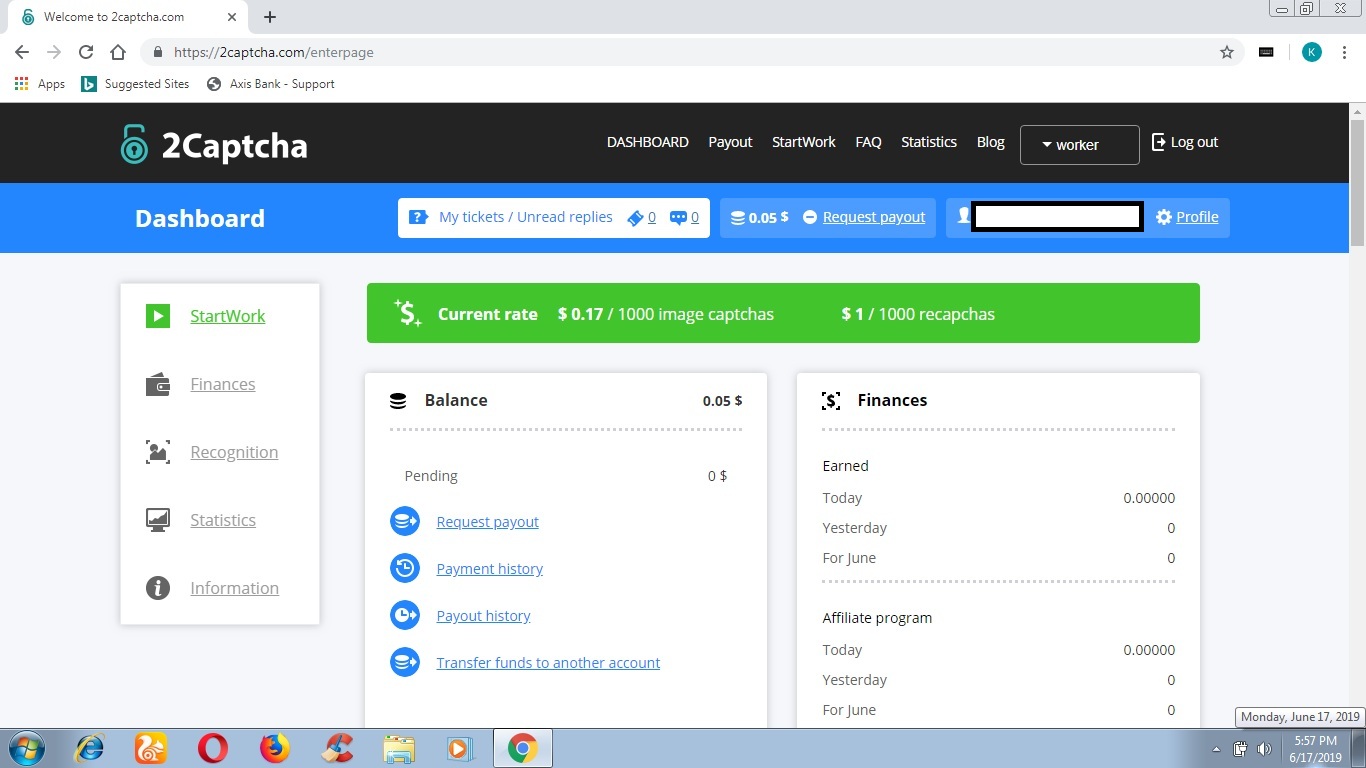Open Payout in top navigation
The height and width of the screenshot is (768, 1366).
[730, 142]
